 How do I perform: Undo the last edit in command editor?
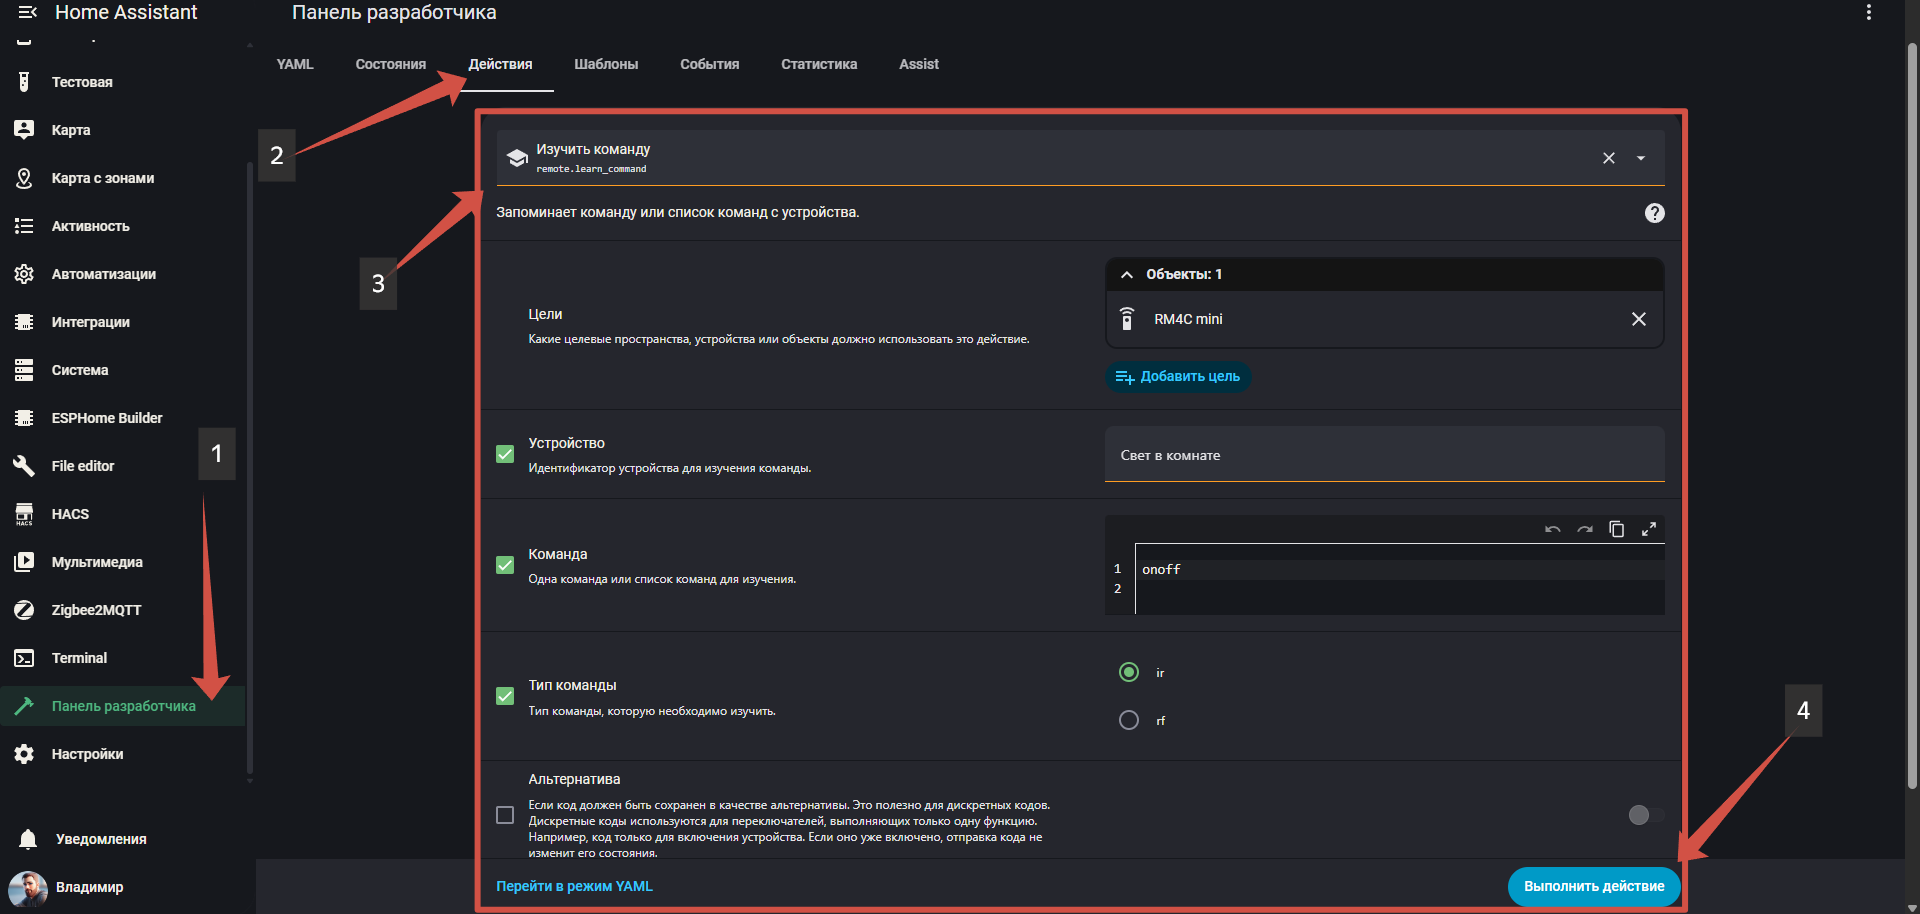[1552, 529]
